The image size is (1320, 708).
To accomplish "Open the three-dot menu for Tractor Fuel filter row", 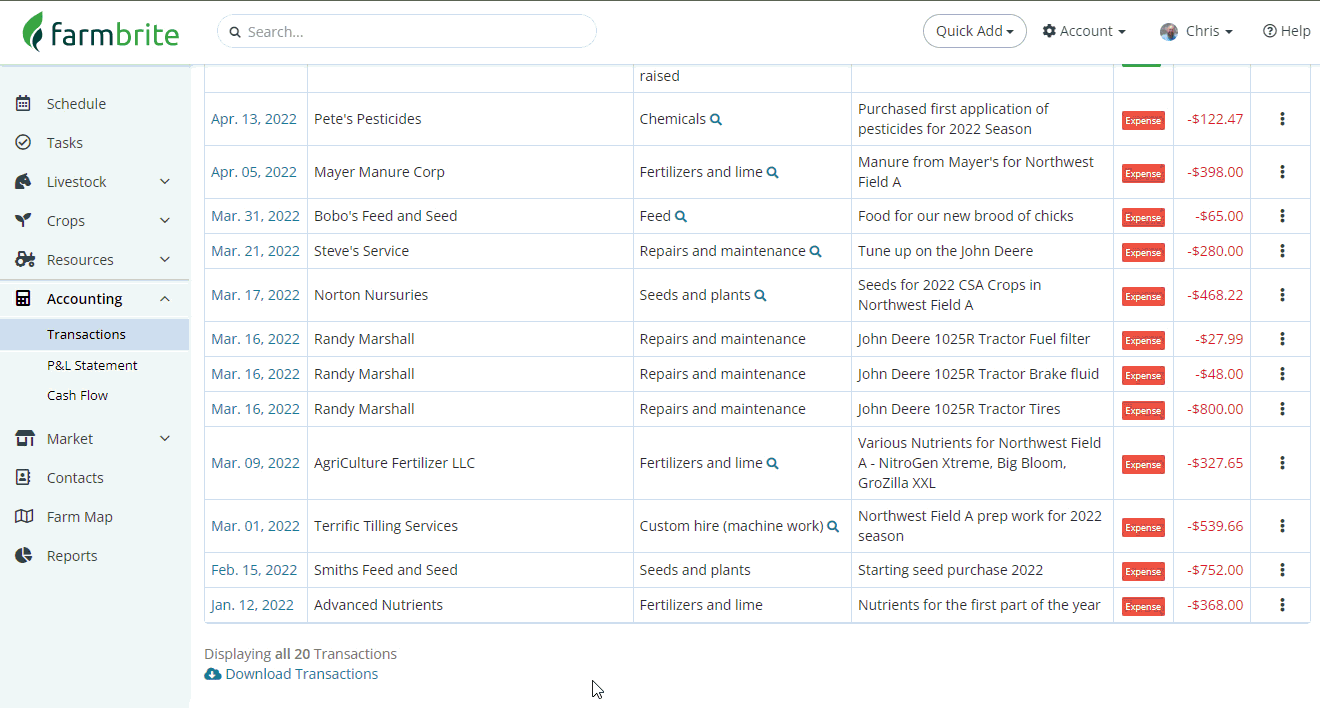I will pyautogui.click(x=1282, y=339).
